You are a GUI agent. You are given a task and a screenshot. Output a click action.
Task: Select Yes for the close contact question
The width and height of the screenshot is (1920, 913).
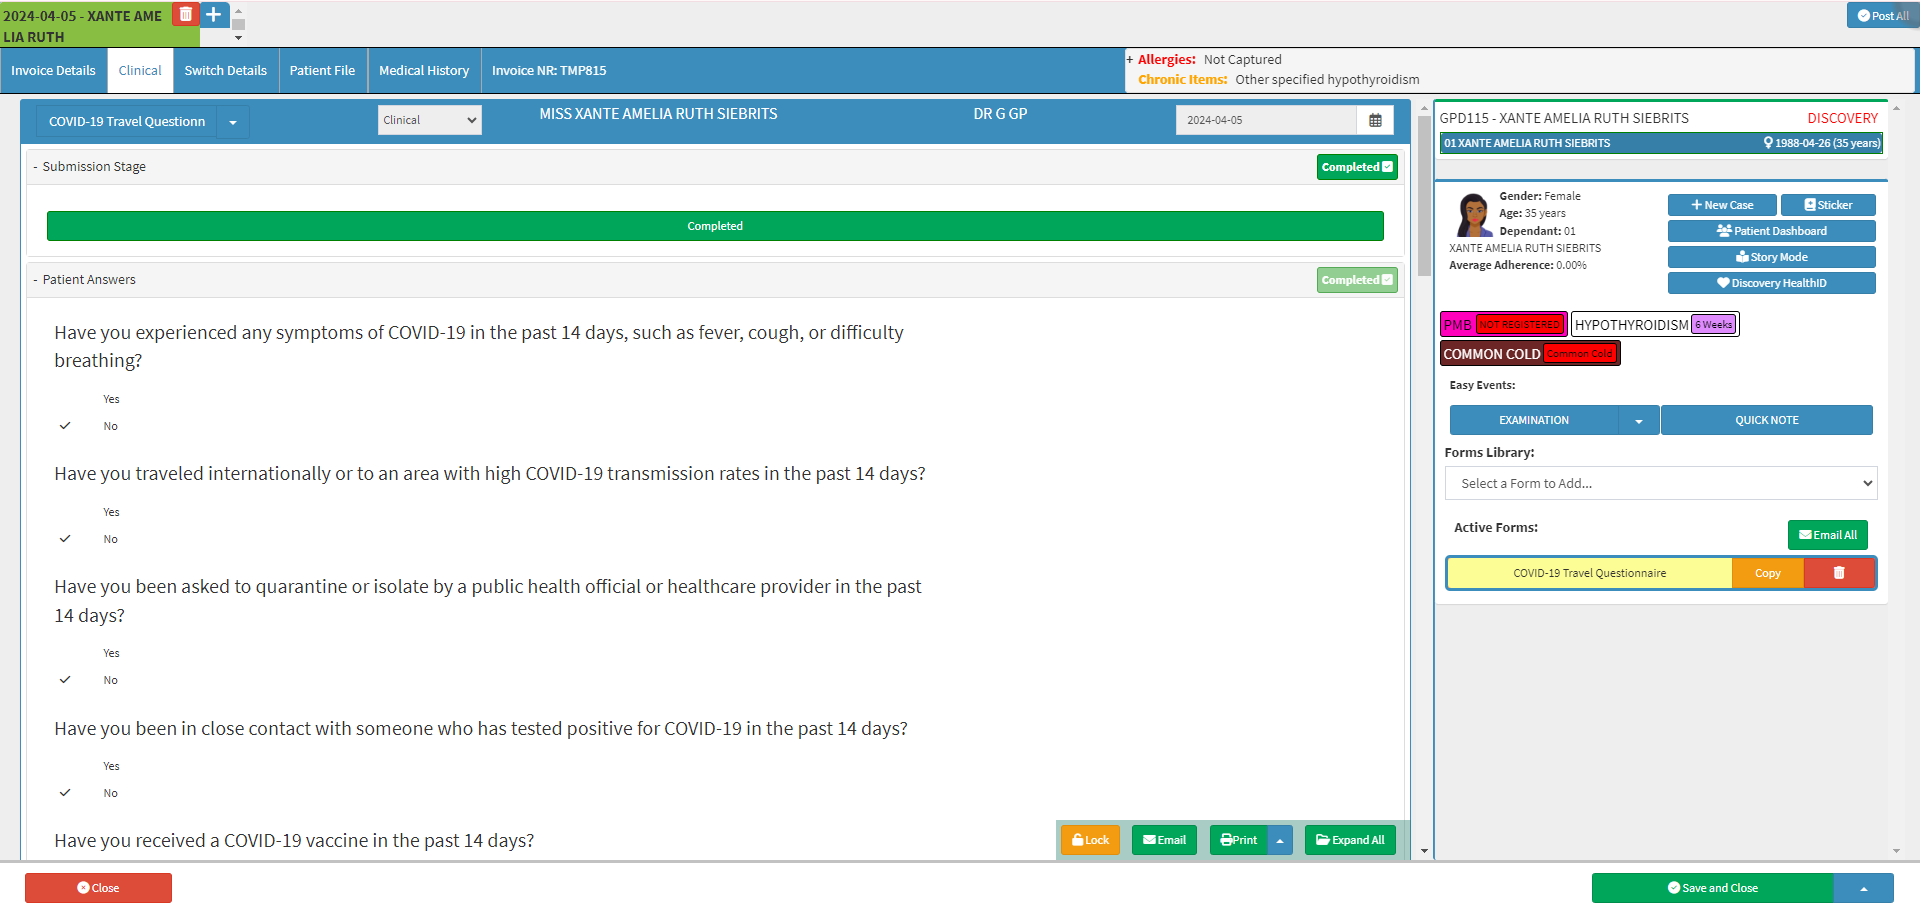111,766
